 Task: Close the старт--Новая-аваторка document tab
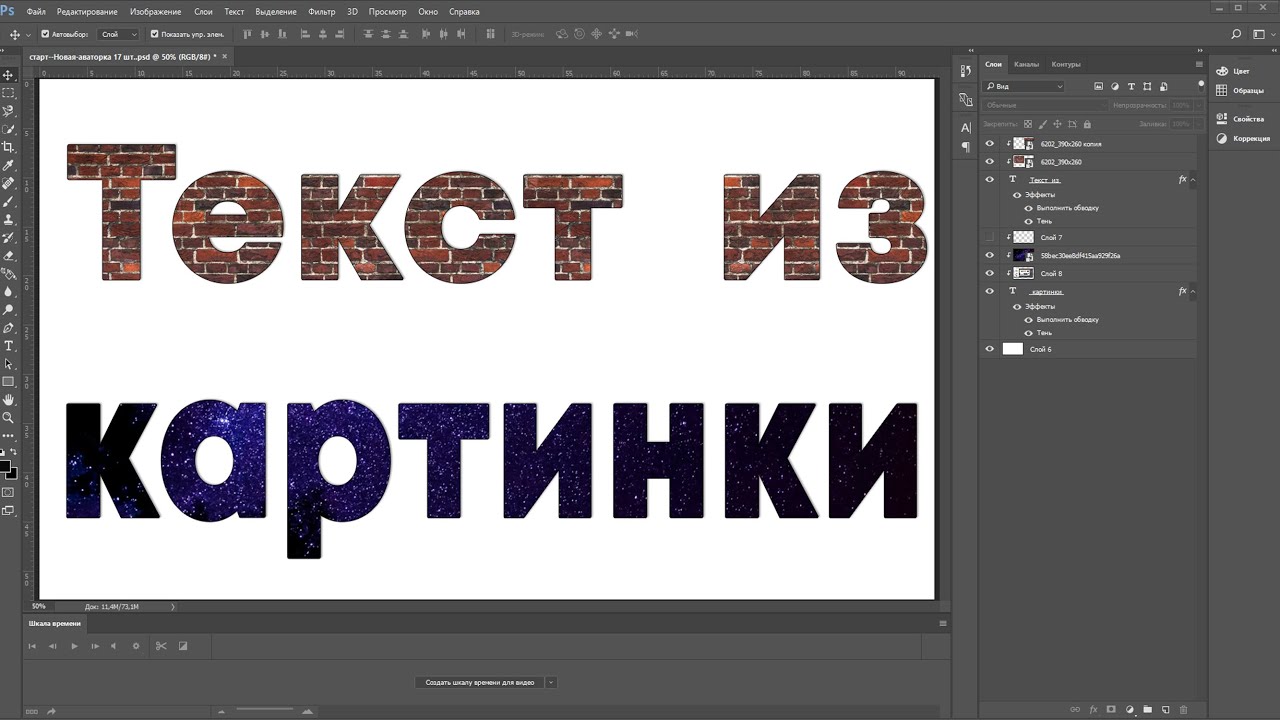point(225,57)
